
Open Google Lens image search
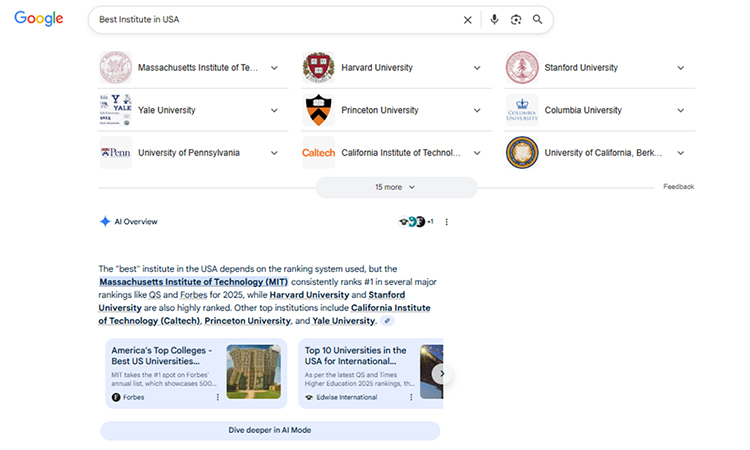[x=516, y=20]
